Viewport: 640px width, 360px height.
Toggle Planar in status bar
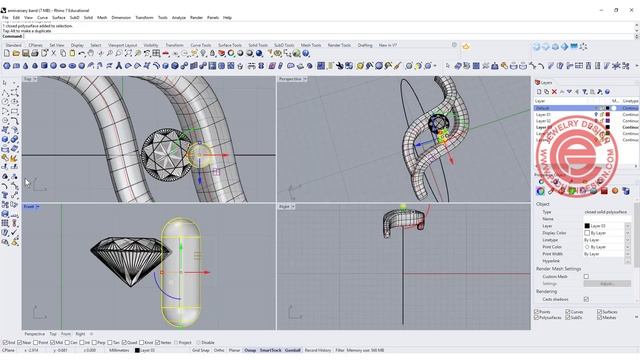(235, 350)
